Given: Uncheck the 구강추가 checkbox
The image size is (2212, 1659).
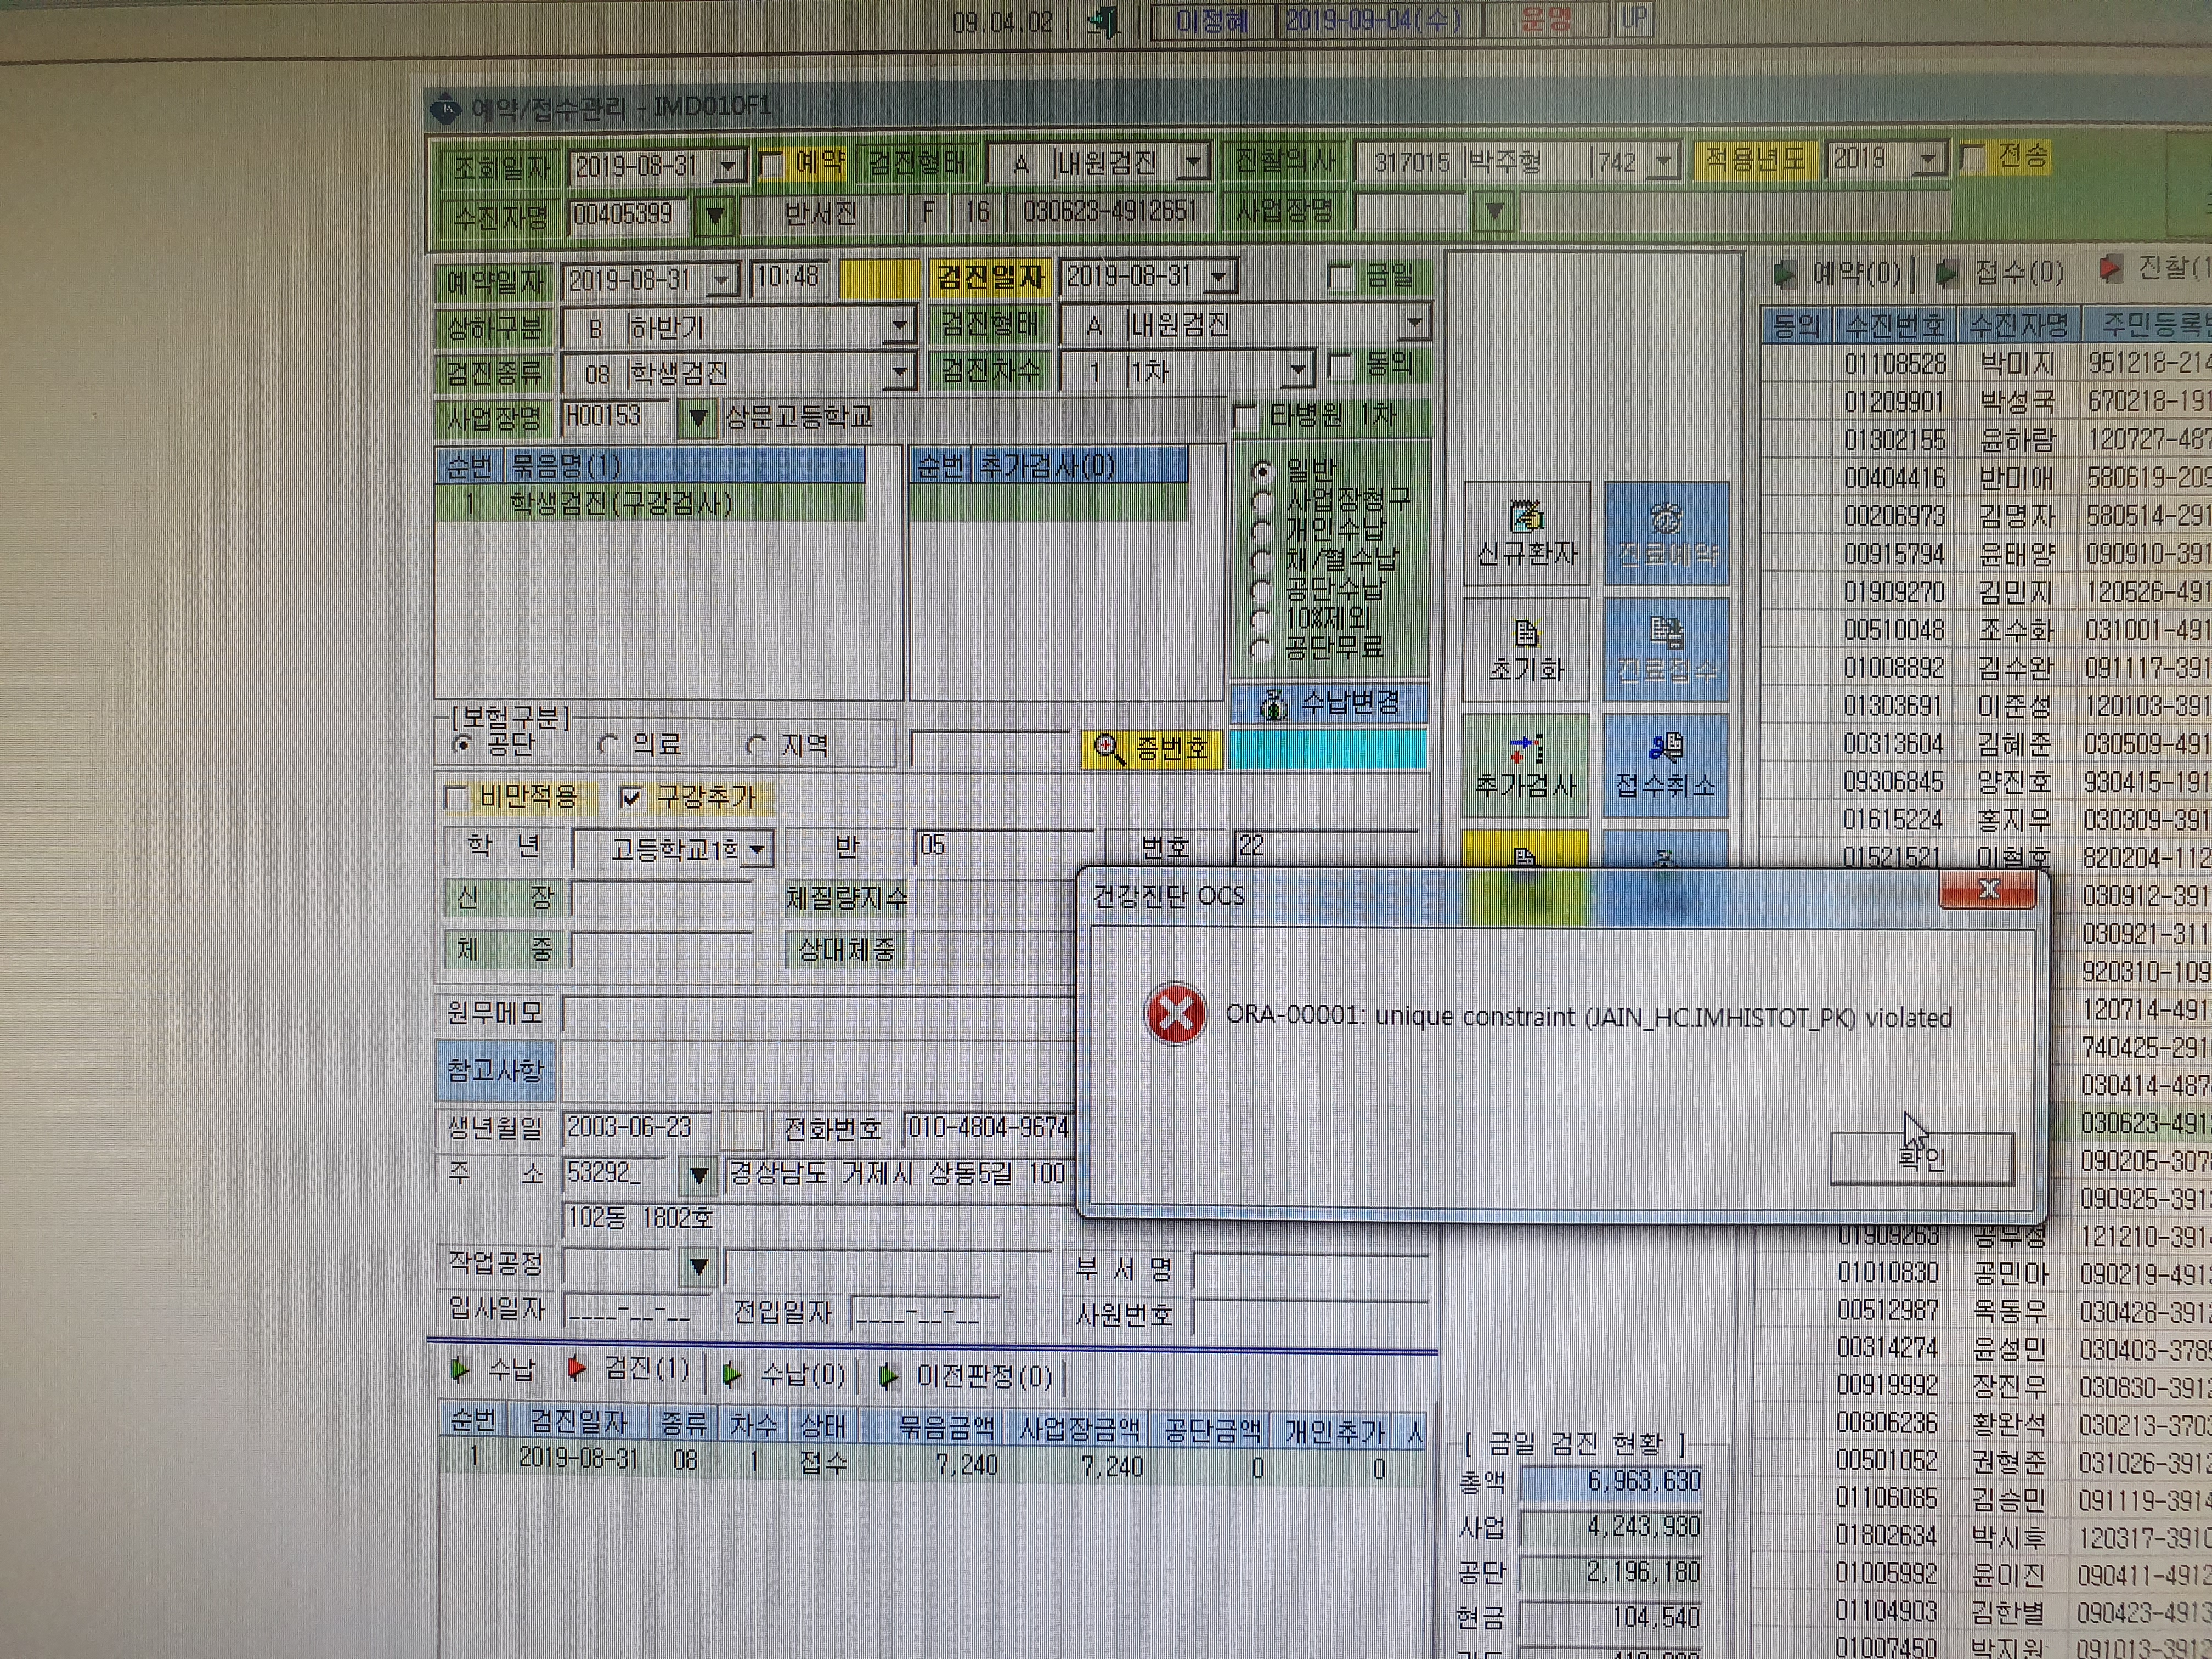Looking at the screenshot, I should coord(630,797).
